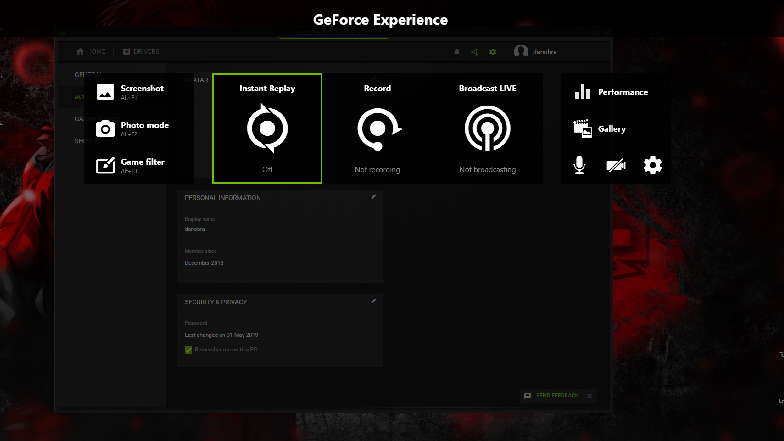Toggle the remember account checkbox

point(188,350)
